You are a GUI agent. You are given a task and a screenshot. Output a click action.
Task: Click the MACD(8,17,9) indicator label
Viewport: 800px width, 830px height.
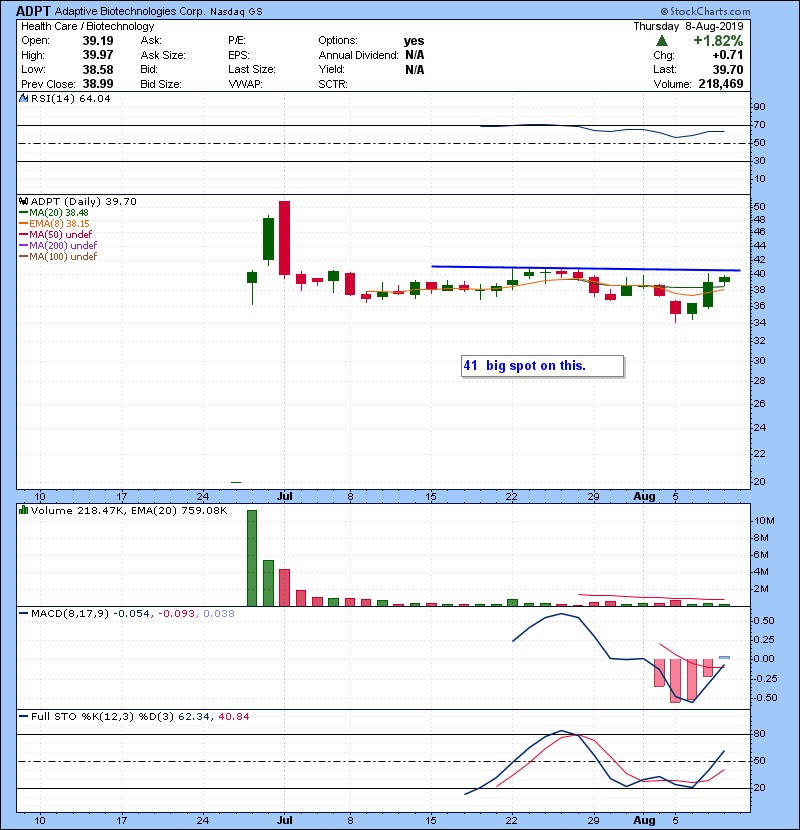pos(70,614)
